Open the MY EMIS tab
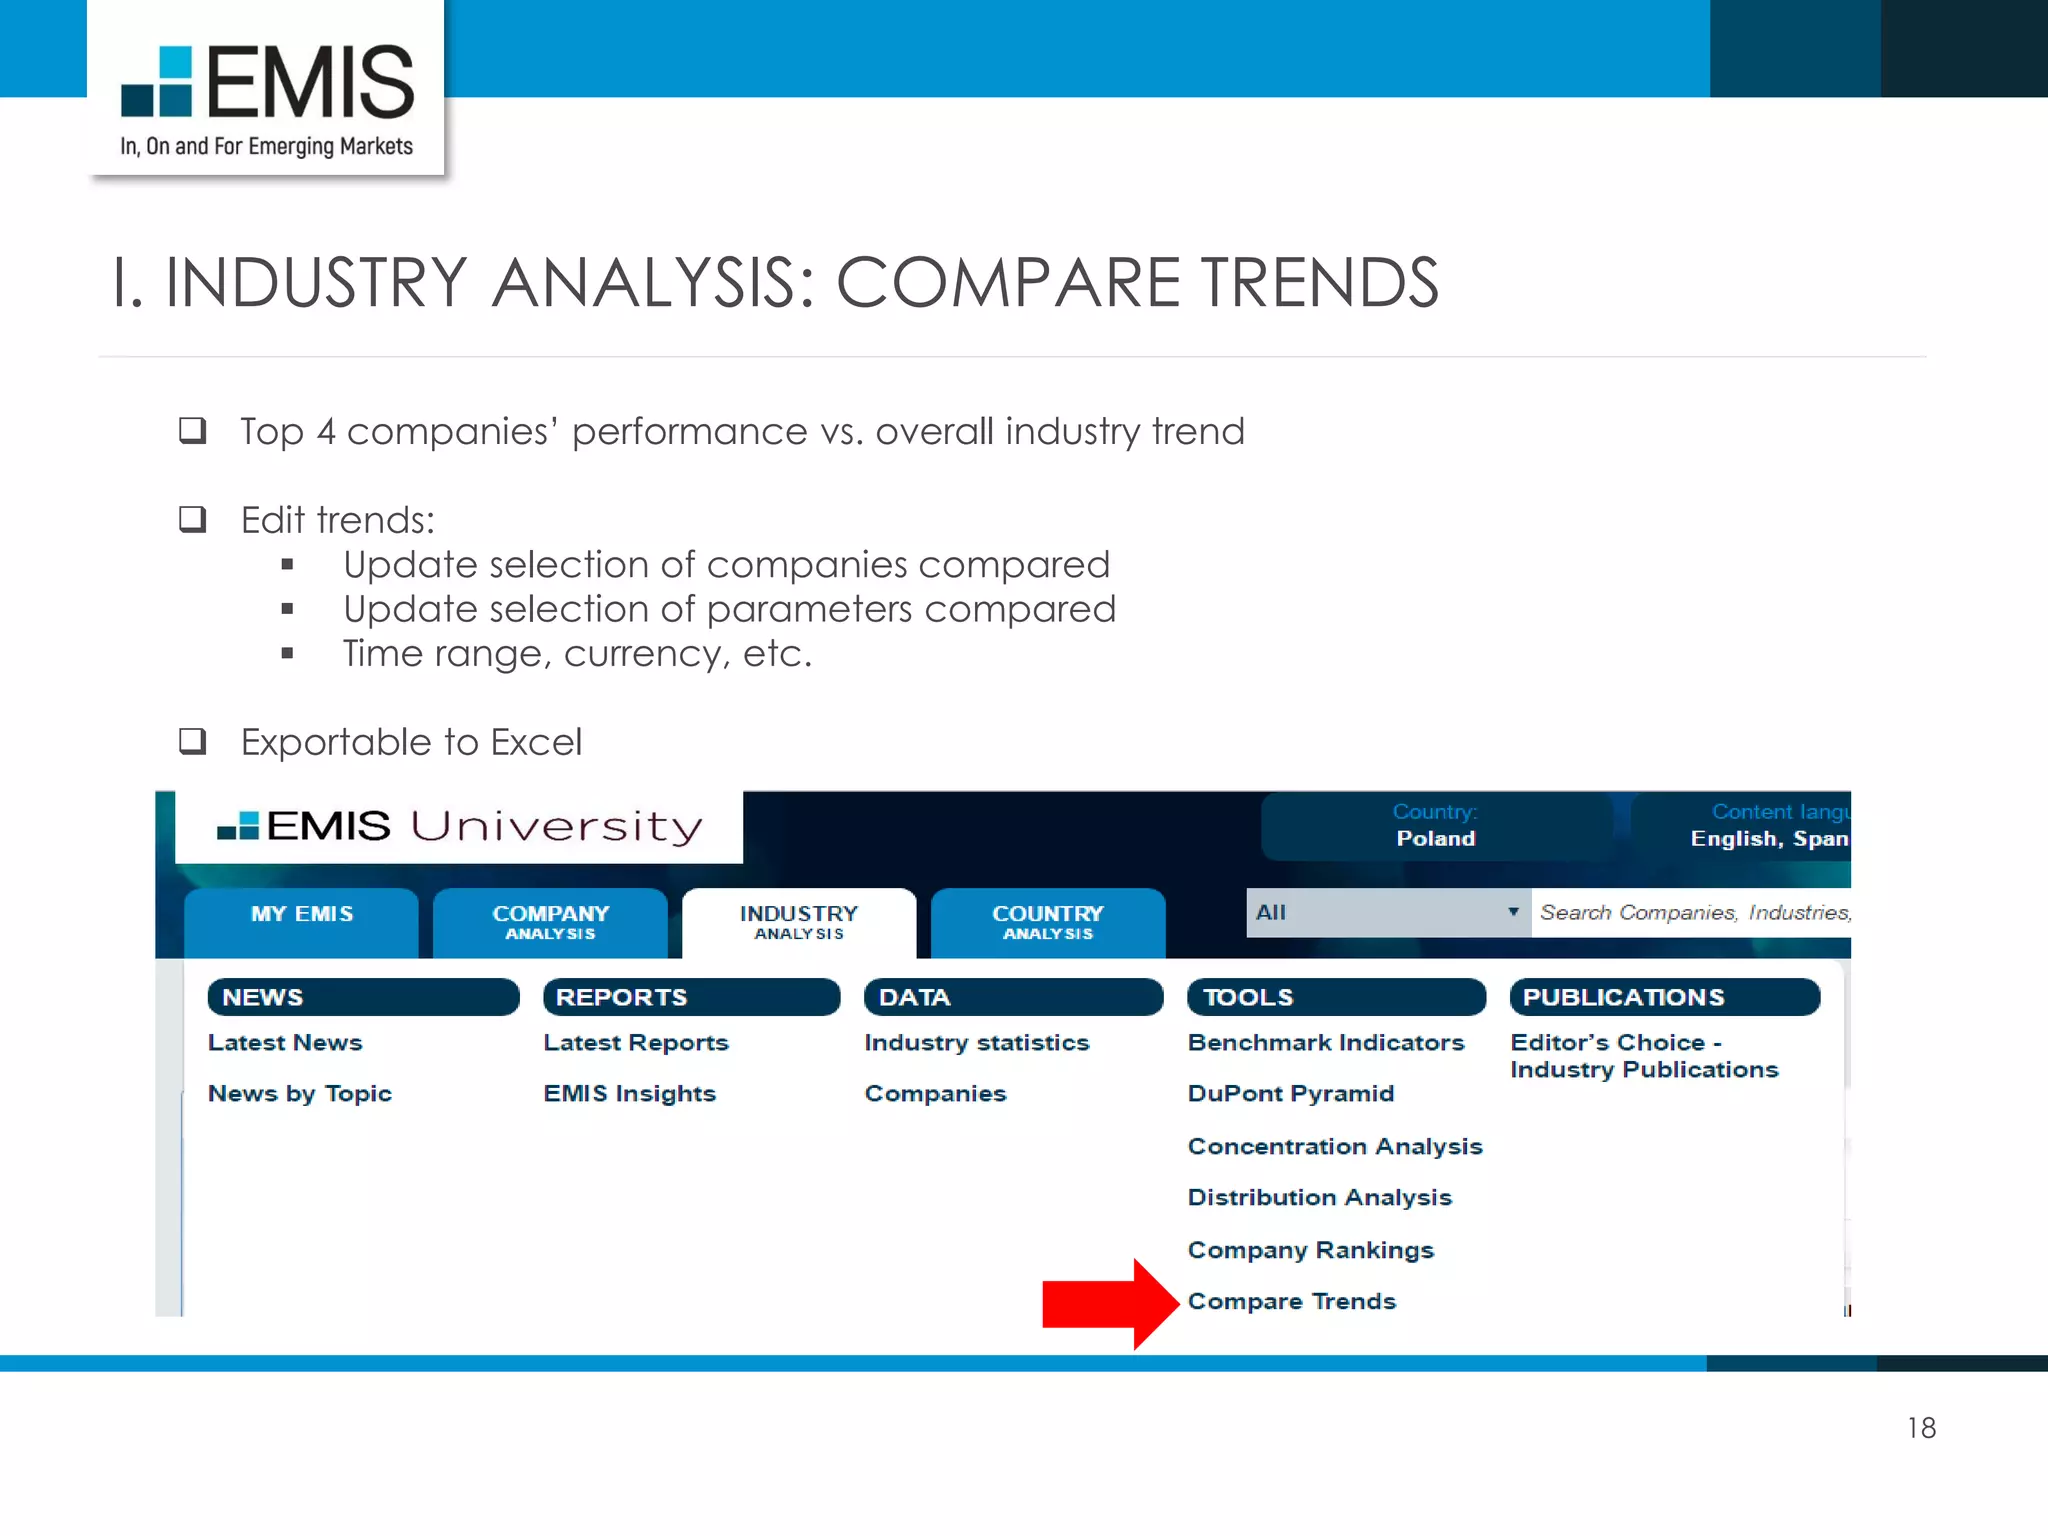 coord(302,922)
